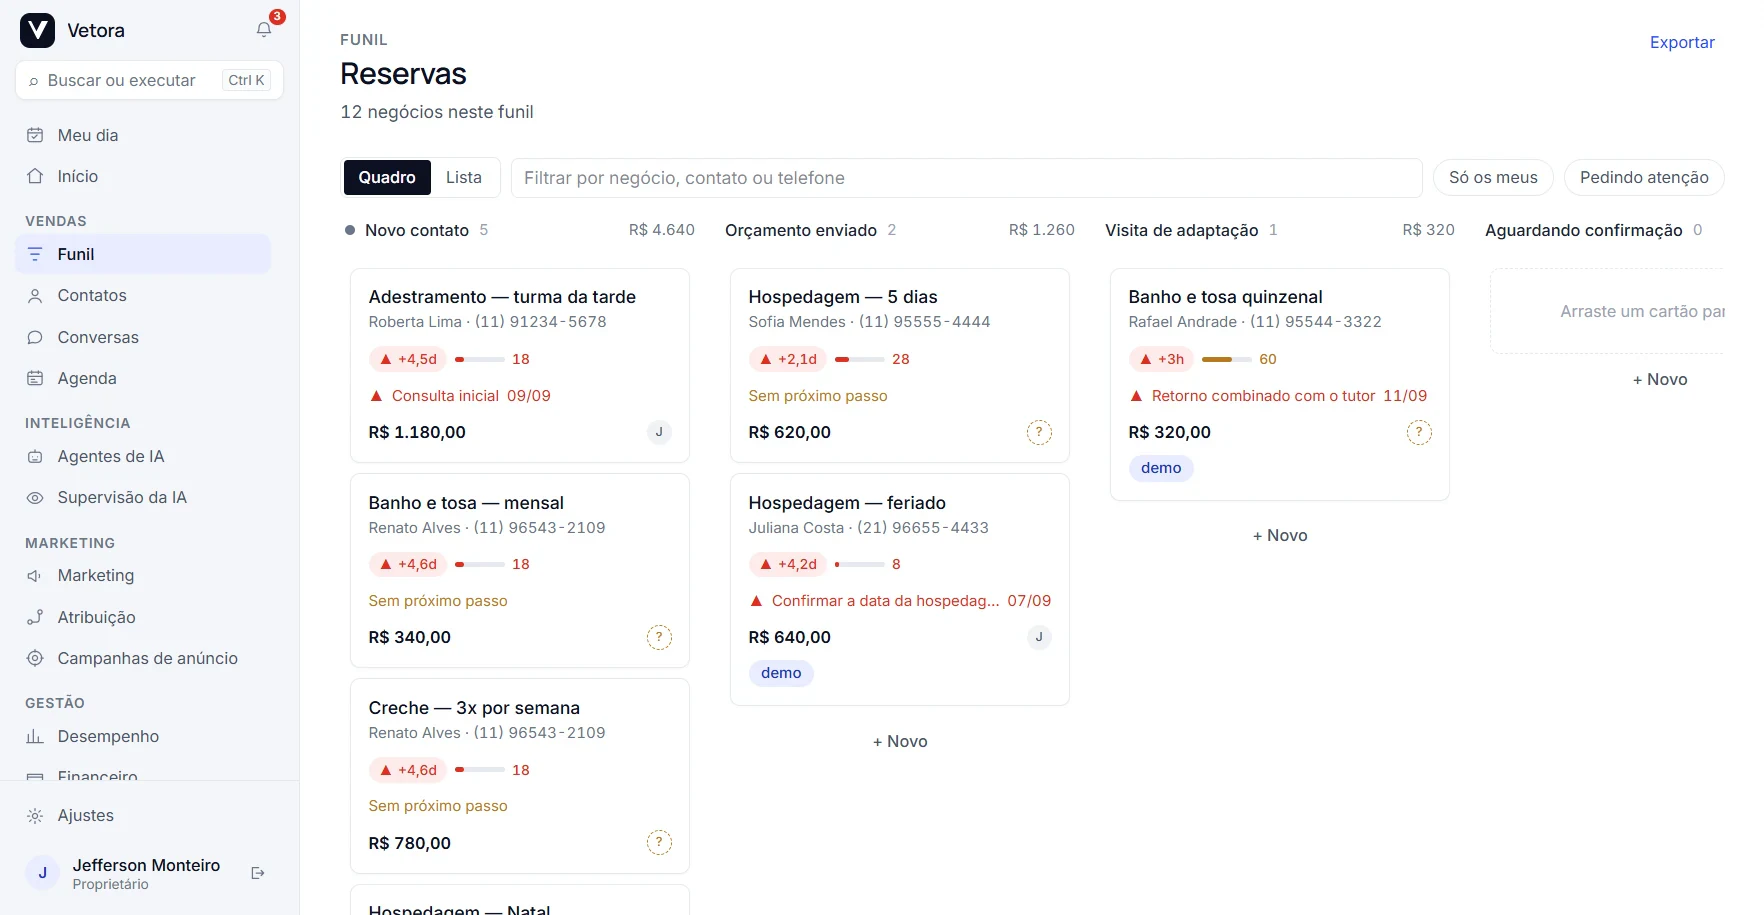Image resolution: width=1764 pixels, height=915 pixels.
Task: Click the Buscar ou executar search box
Action: coord(149,80)
